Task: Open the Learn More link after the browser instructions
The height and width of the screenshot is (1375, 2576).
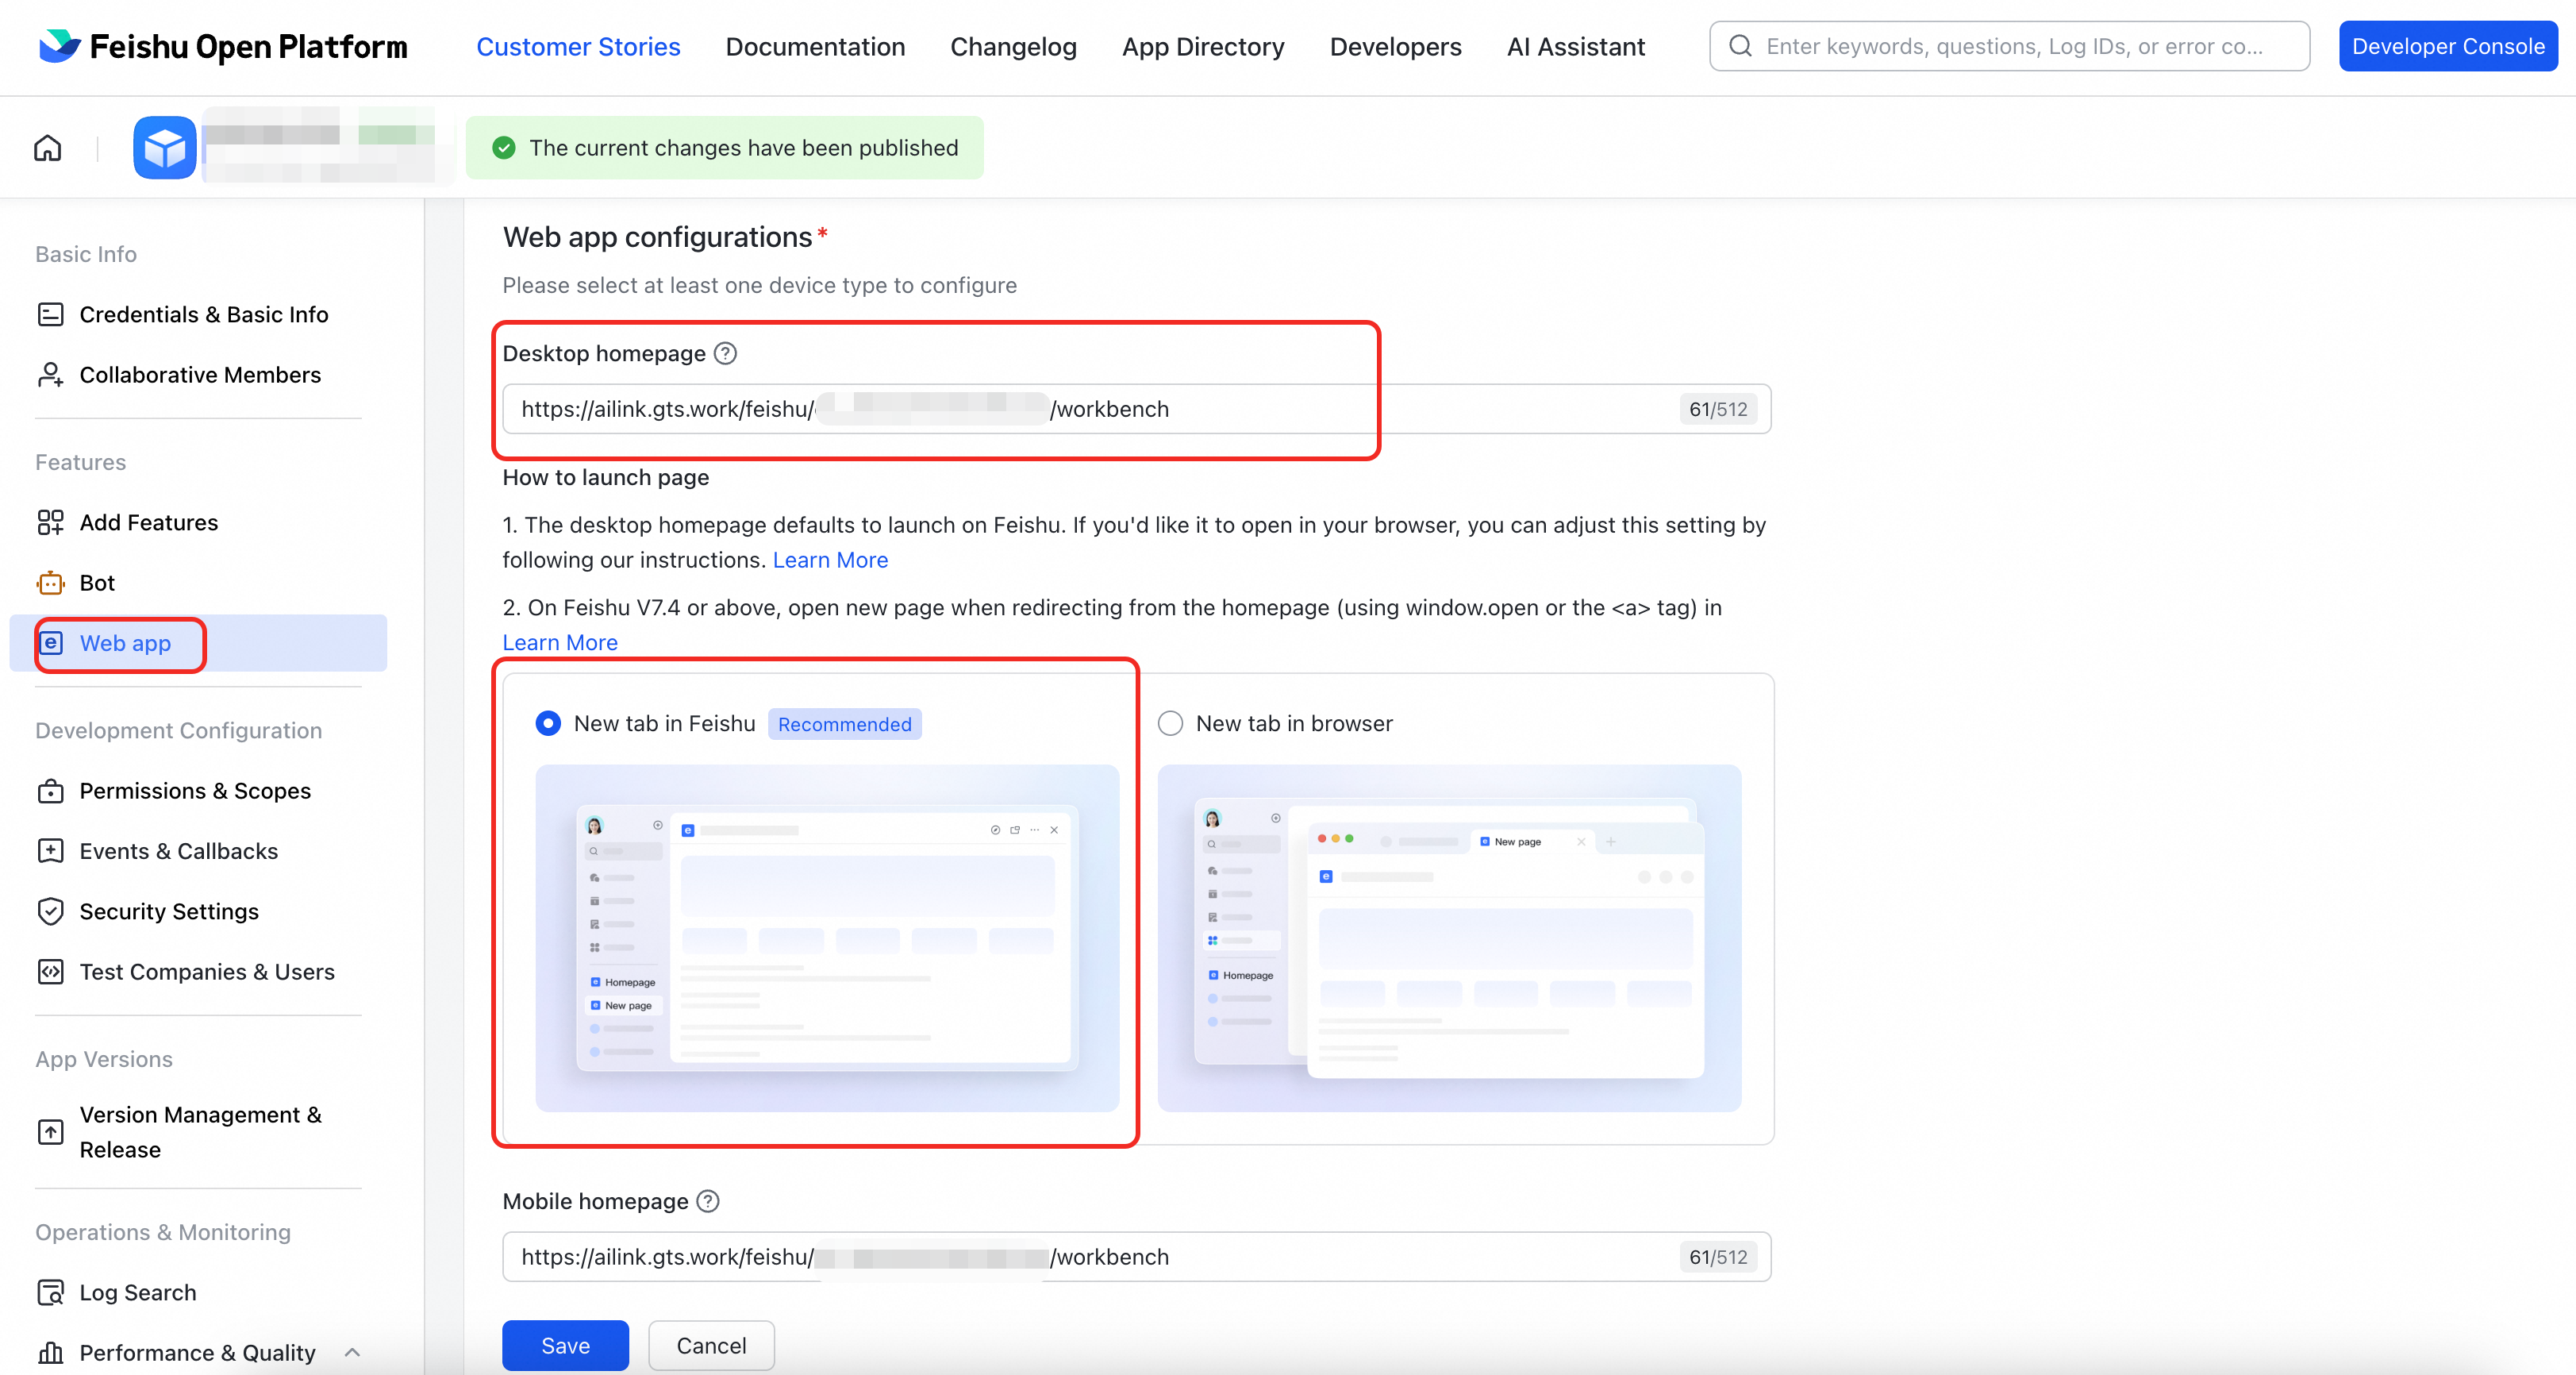Action: click(830, 560)
